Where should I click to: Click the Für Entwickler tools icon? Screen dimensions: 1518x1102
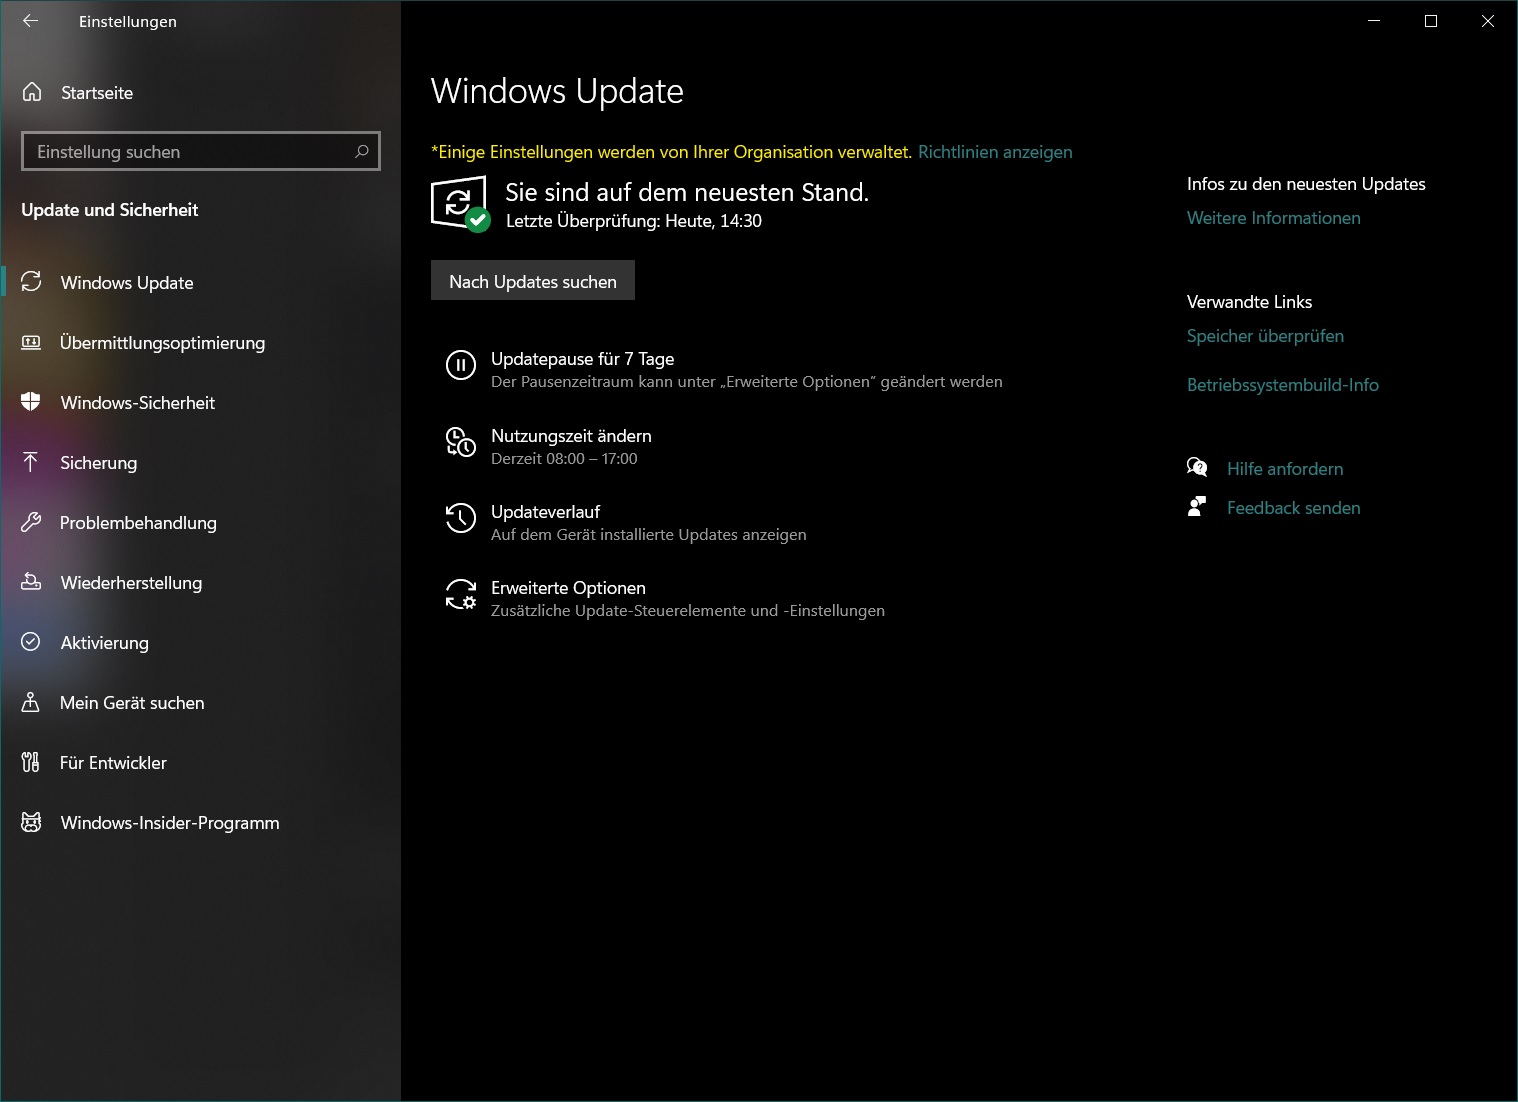coord(31,762)
